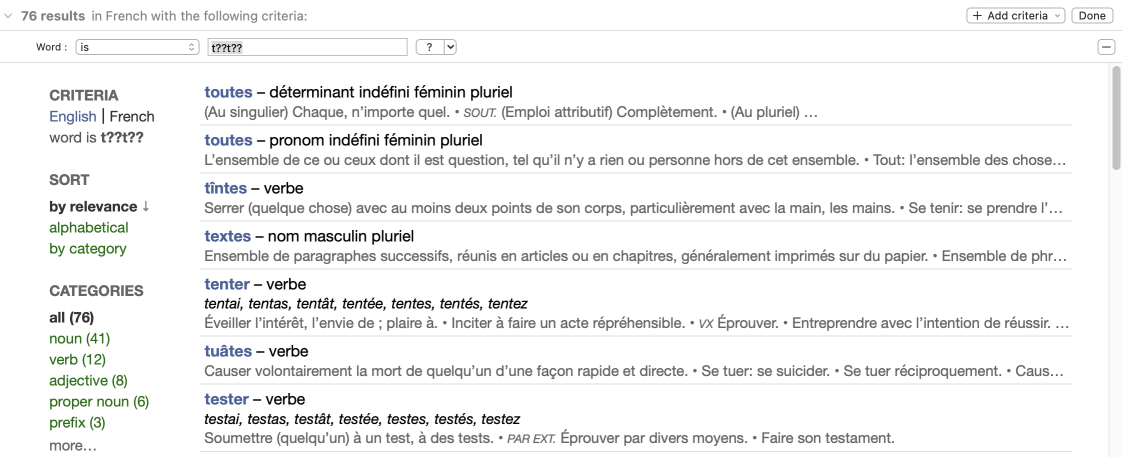
Task: Expand more… categories list
Action: click(x=75, y=443)
